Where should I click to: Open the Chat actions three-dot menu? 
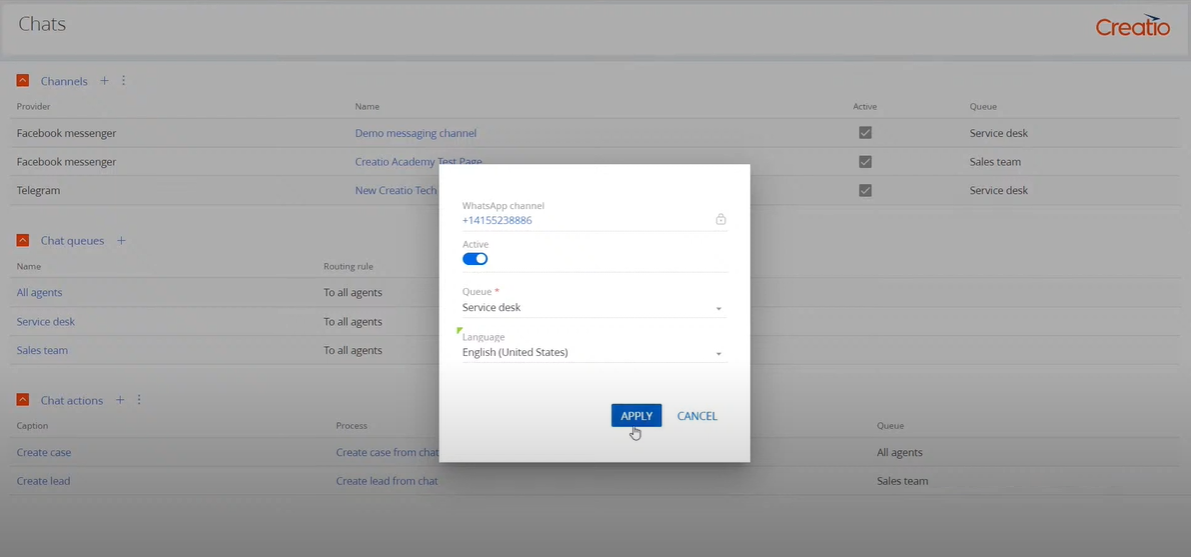(x=139, y=400)
